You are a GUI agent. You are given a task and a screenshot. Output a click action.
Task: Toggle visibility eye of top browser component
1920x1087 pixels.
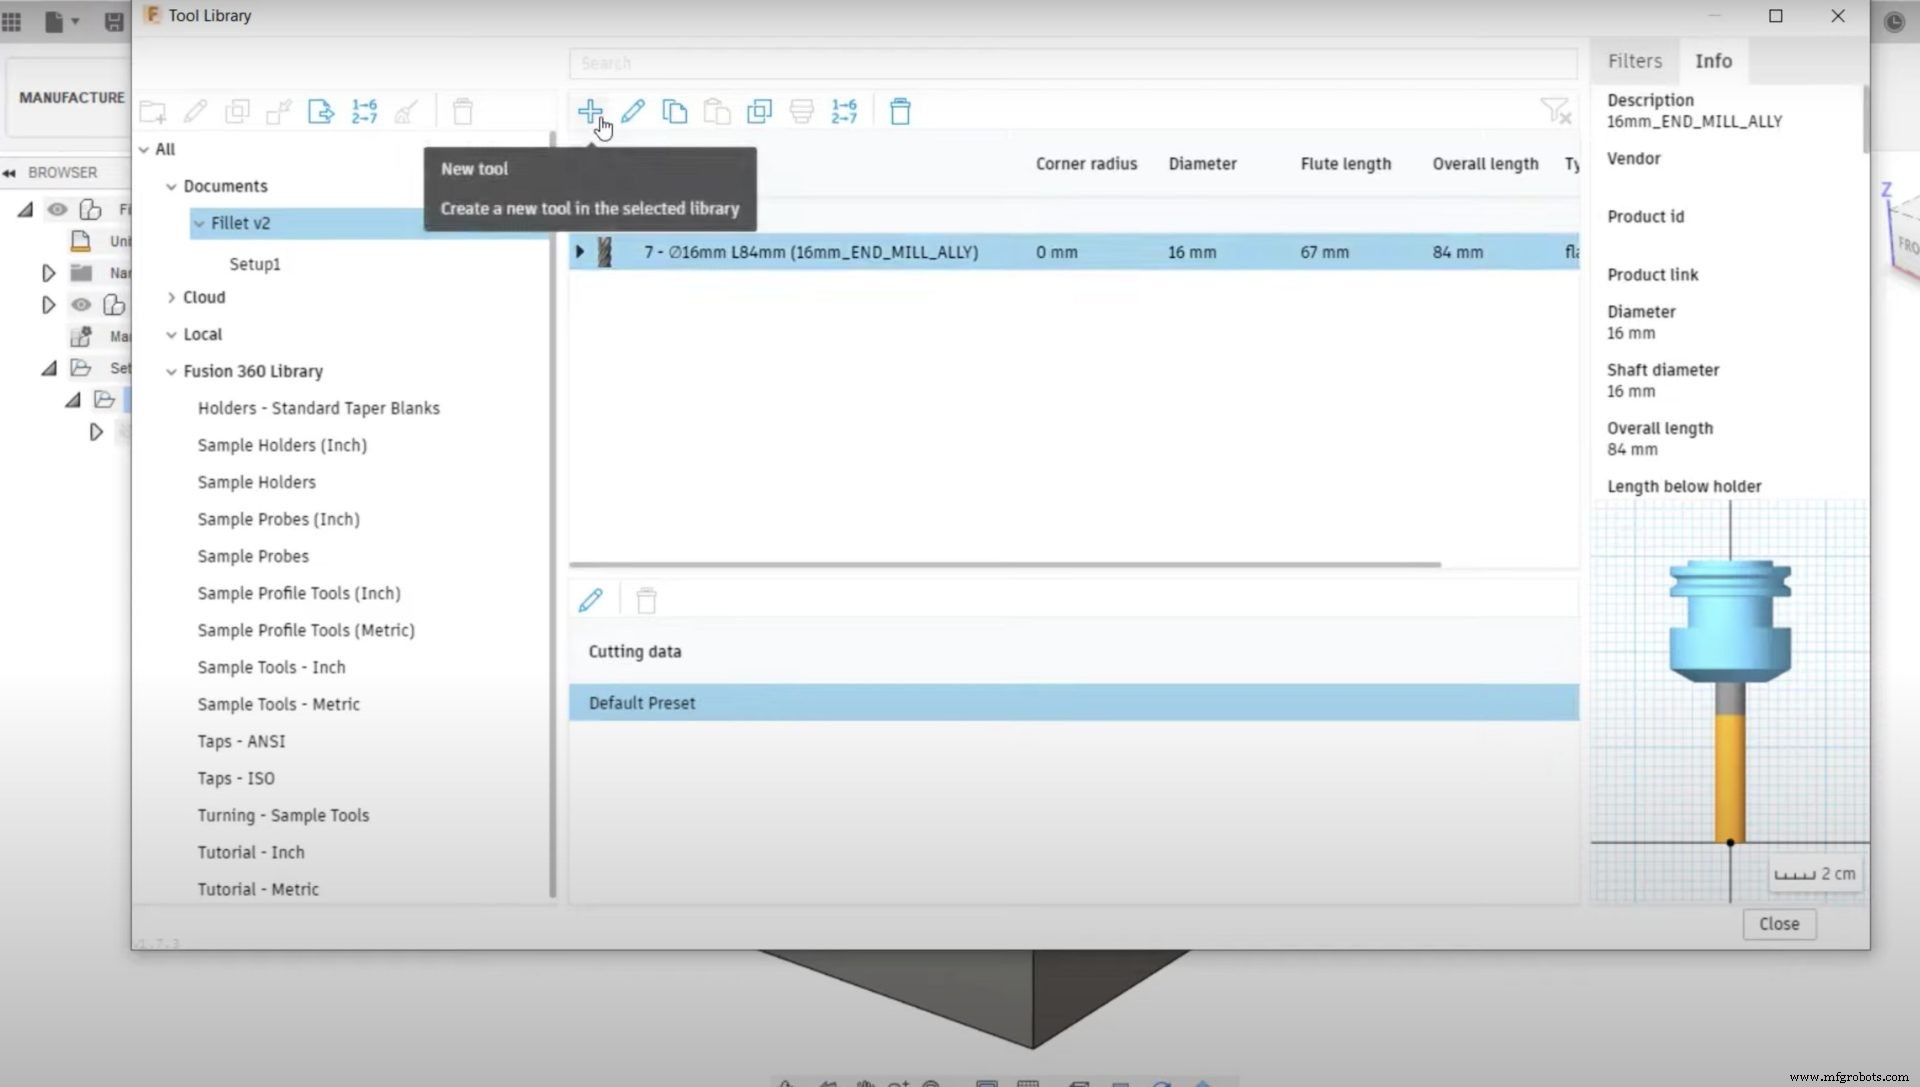[x=58, y=209]
